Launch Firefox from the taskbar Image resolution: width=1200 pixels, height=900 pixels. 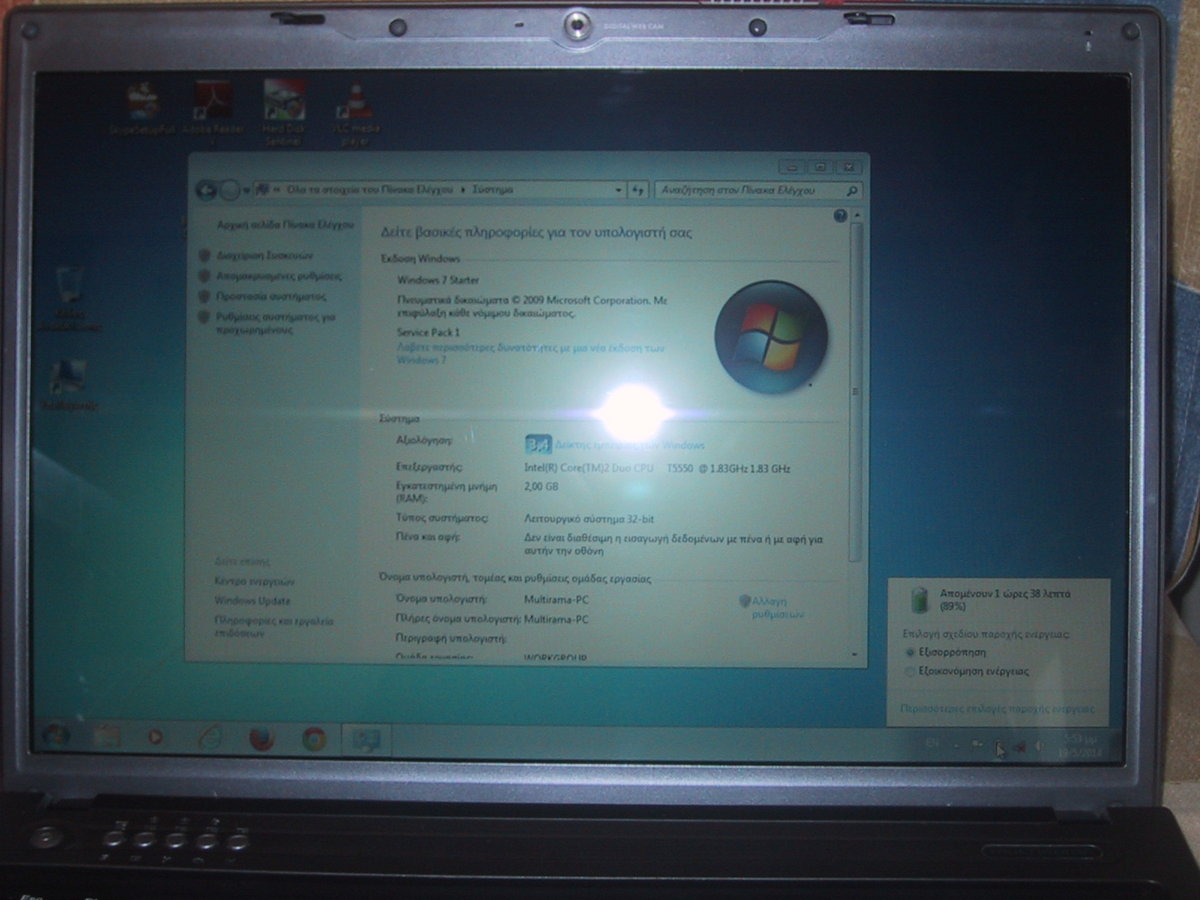coord(261,739)
